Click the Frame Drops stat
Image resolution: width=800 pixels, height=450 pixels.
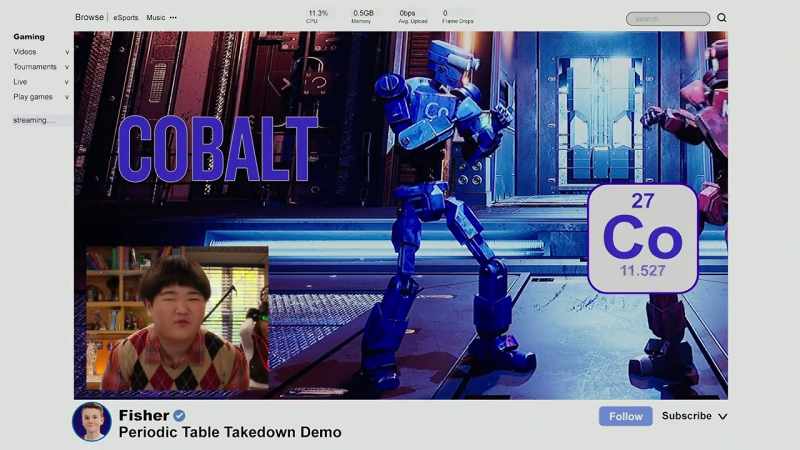458,16
